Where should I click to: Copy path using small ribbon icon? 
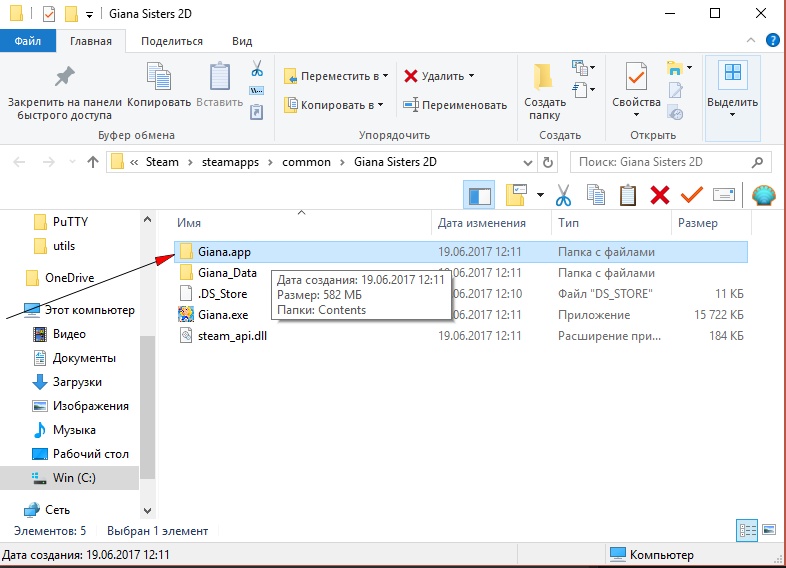pos(257,91)
